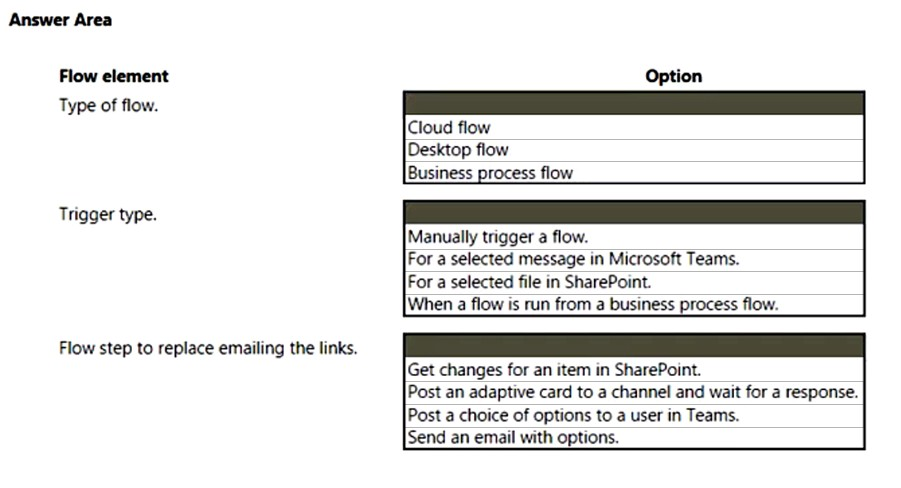901x488 pixels.
Task: Select Manually trigger a flow
Action: [x=634, y=237]
